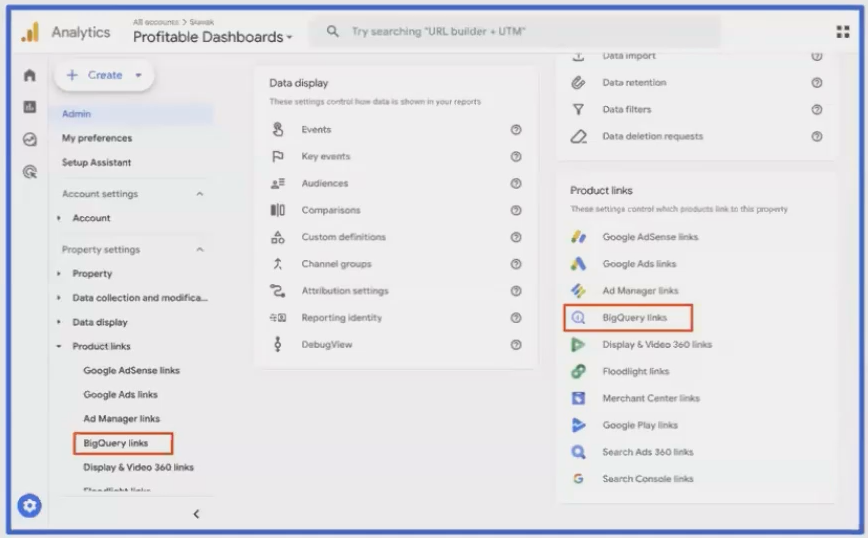868x538 pixels.
Task: Expand the Account tree item
Action: coord(59,218)
